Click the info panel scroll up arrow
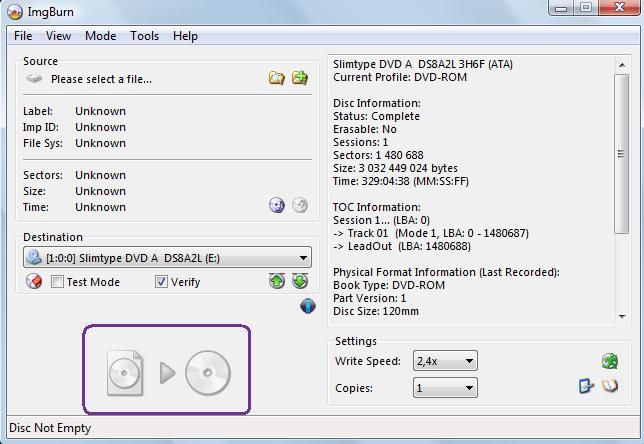Image resolution: width=644 pixels, height=444 pixels. click(622, 65)
